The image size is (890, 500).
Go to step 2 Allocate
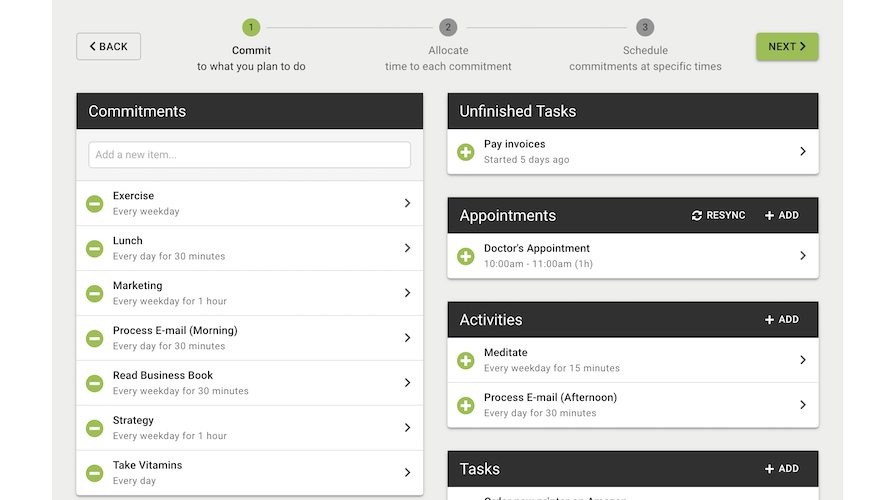(x=448, y=28)
